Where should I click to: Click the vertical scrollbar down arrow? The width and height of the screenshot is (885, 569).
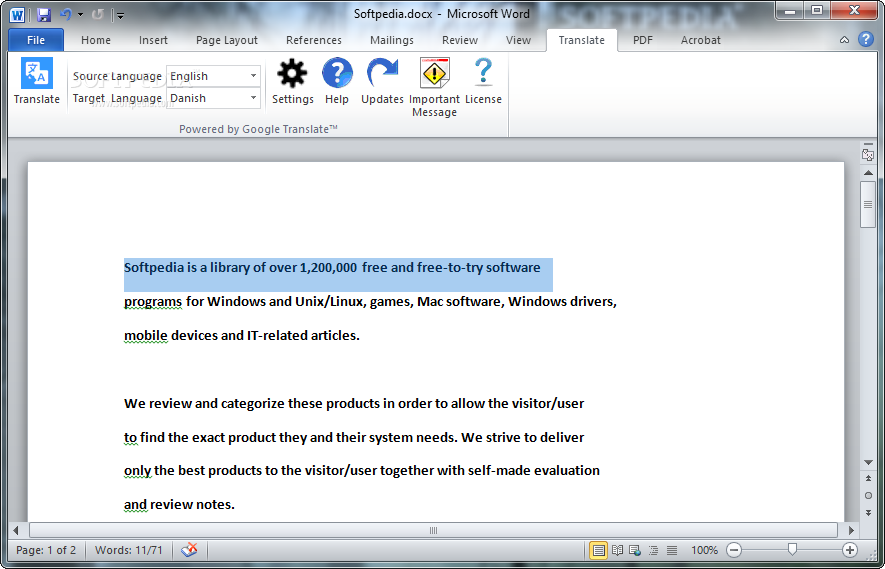point(868,463)
